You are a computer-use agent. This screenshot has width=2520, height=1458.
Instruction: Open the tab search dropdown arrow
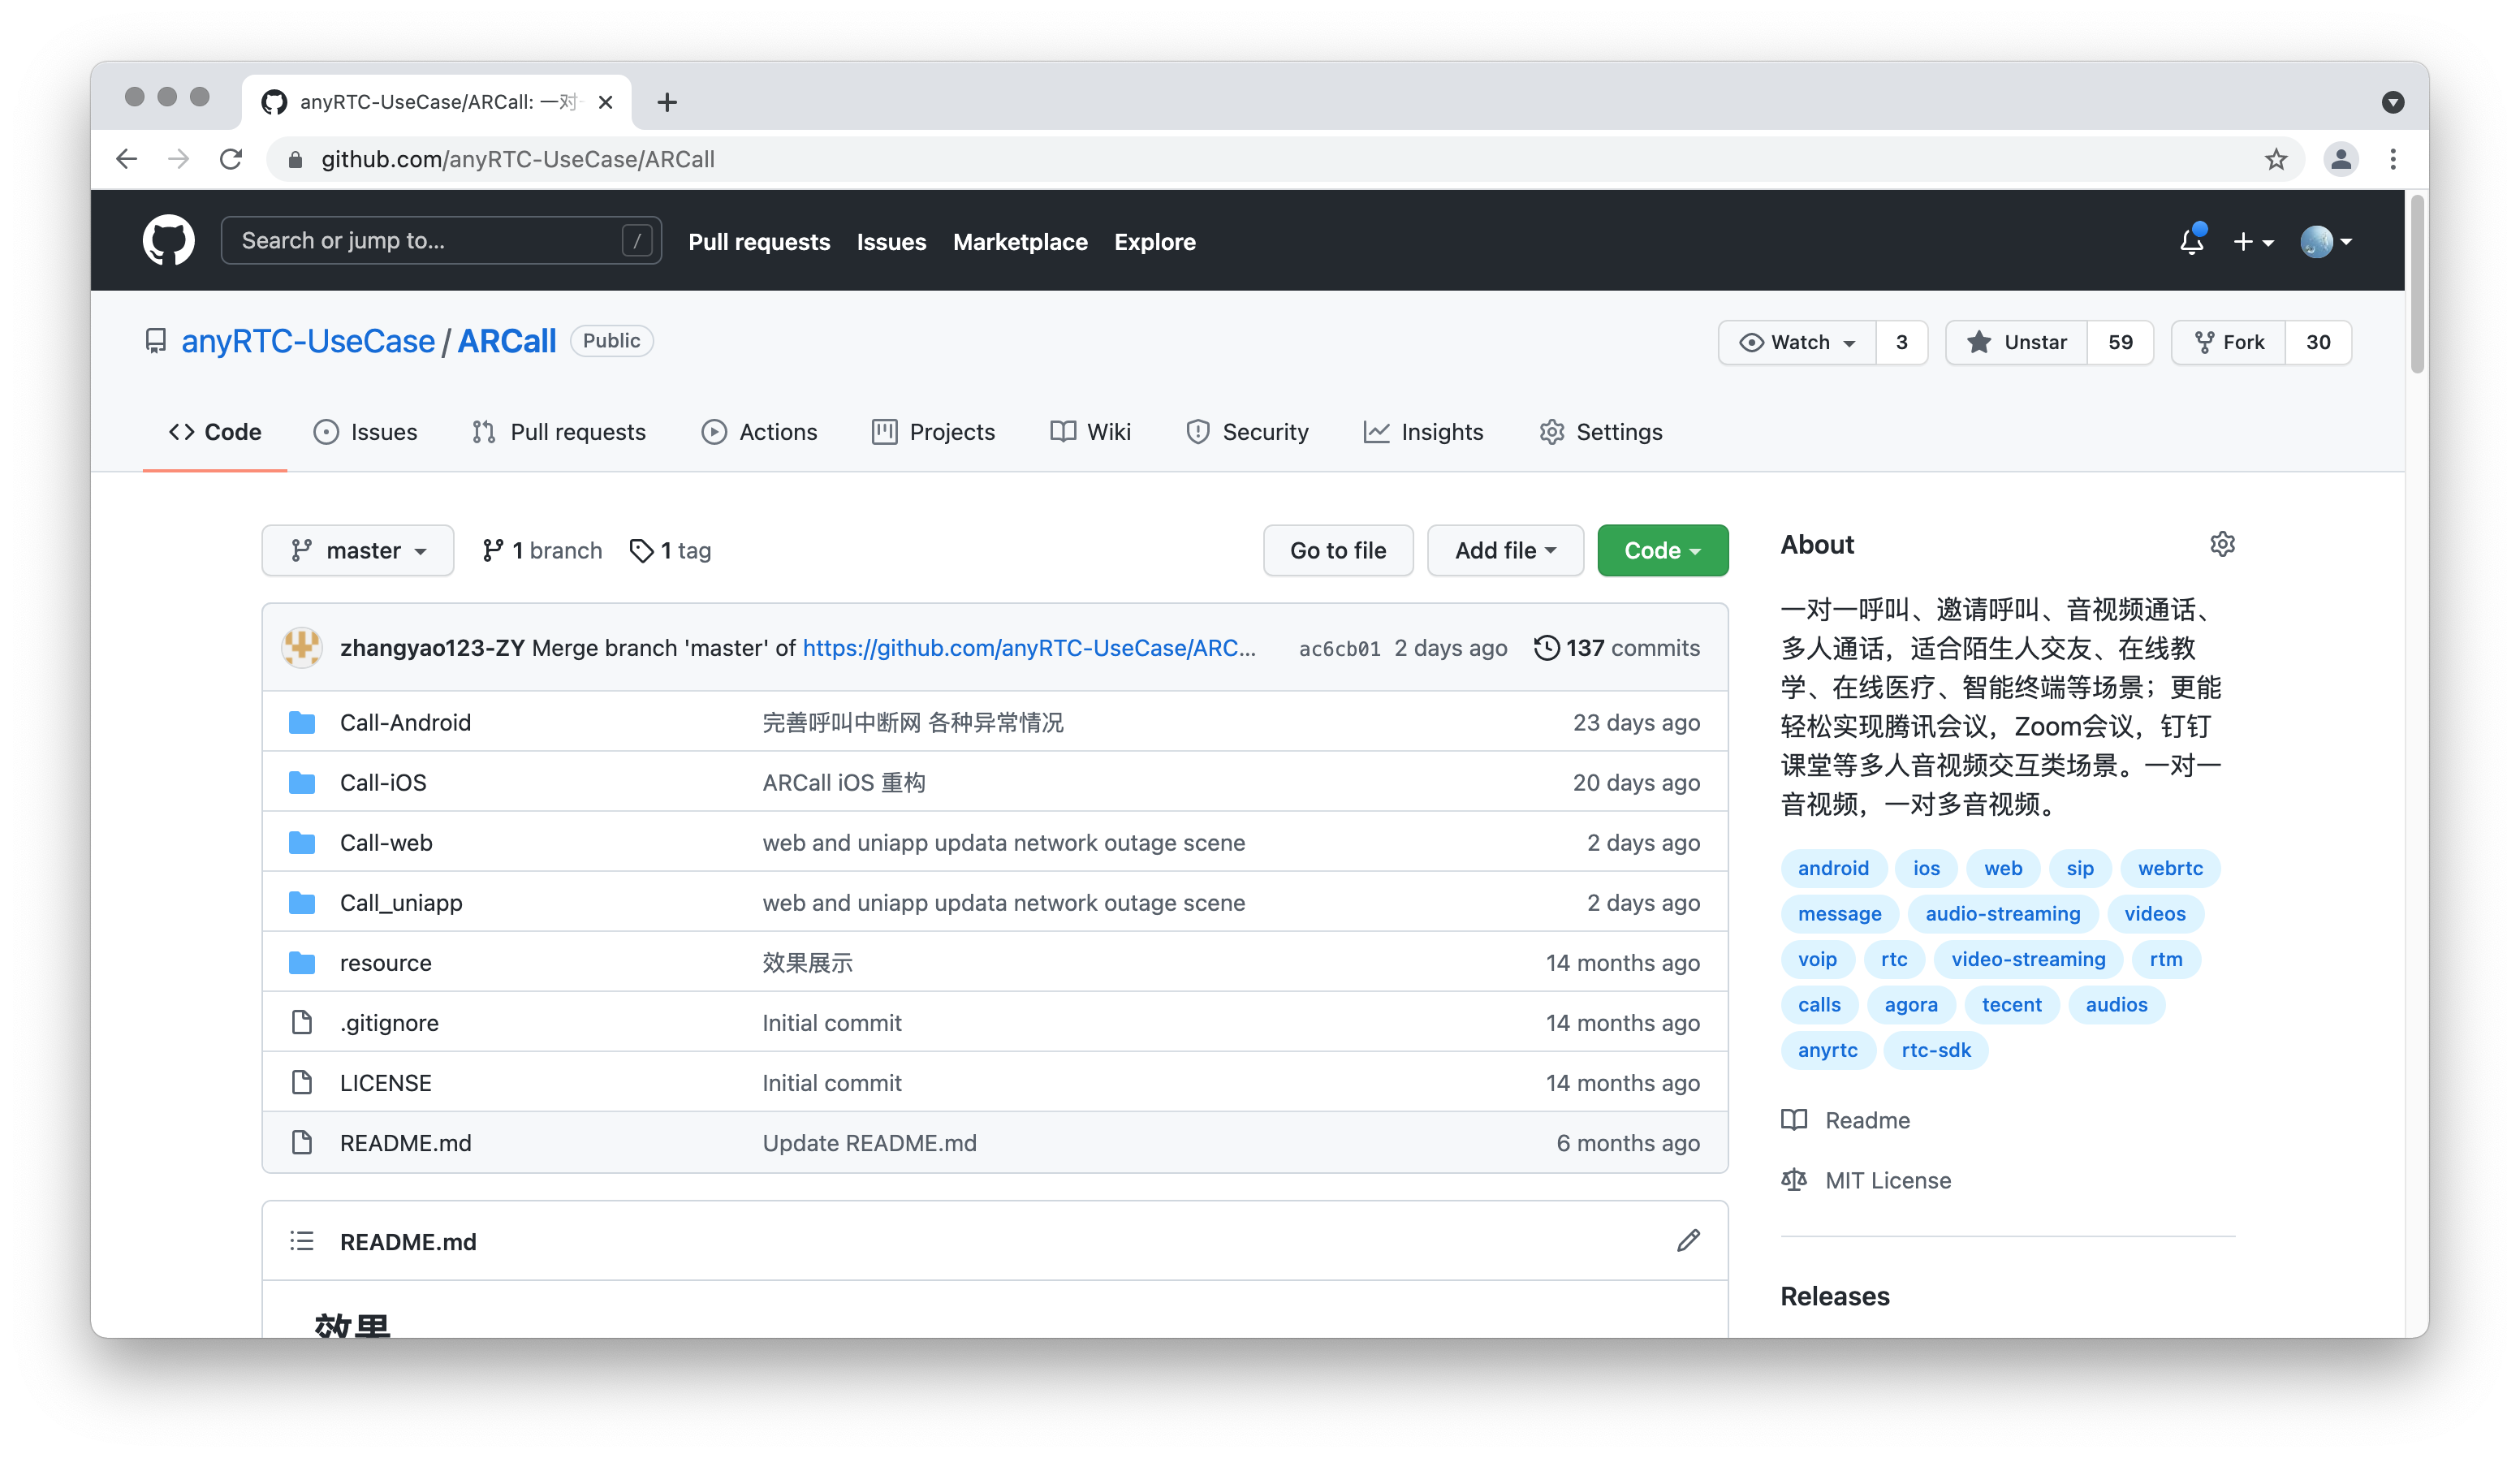pos(2393,102)
